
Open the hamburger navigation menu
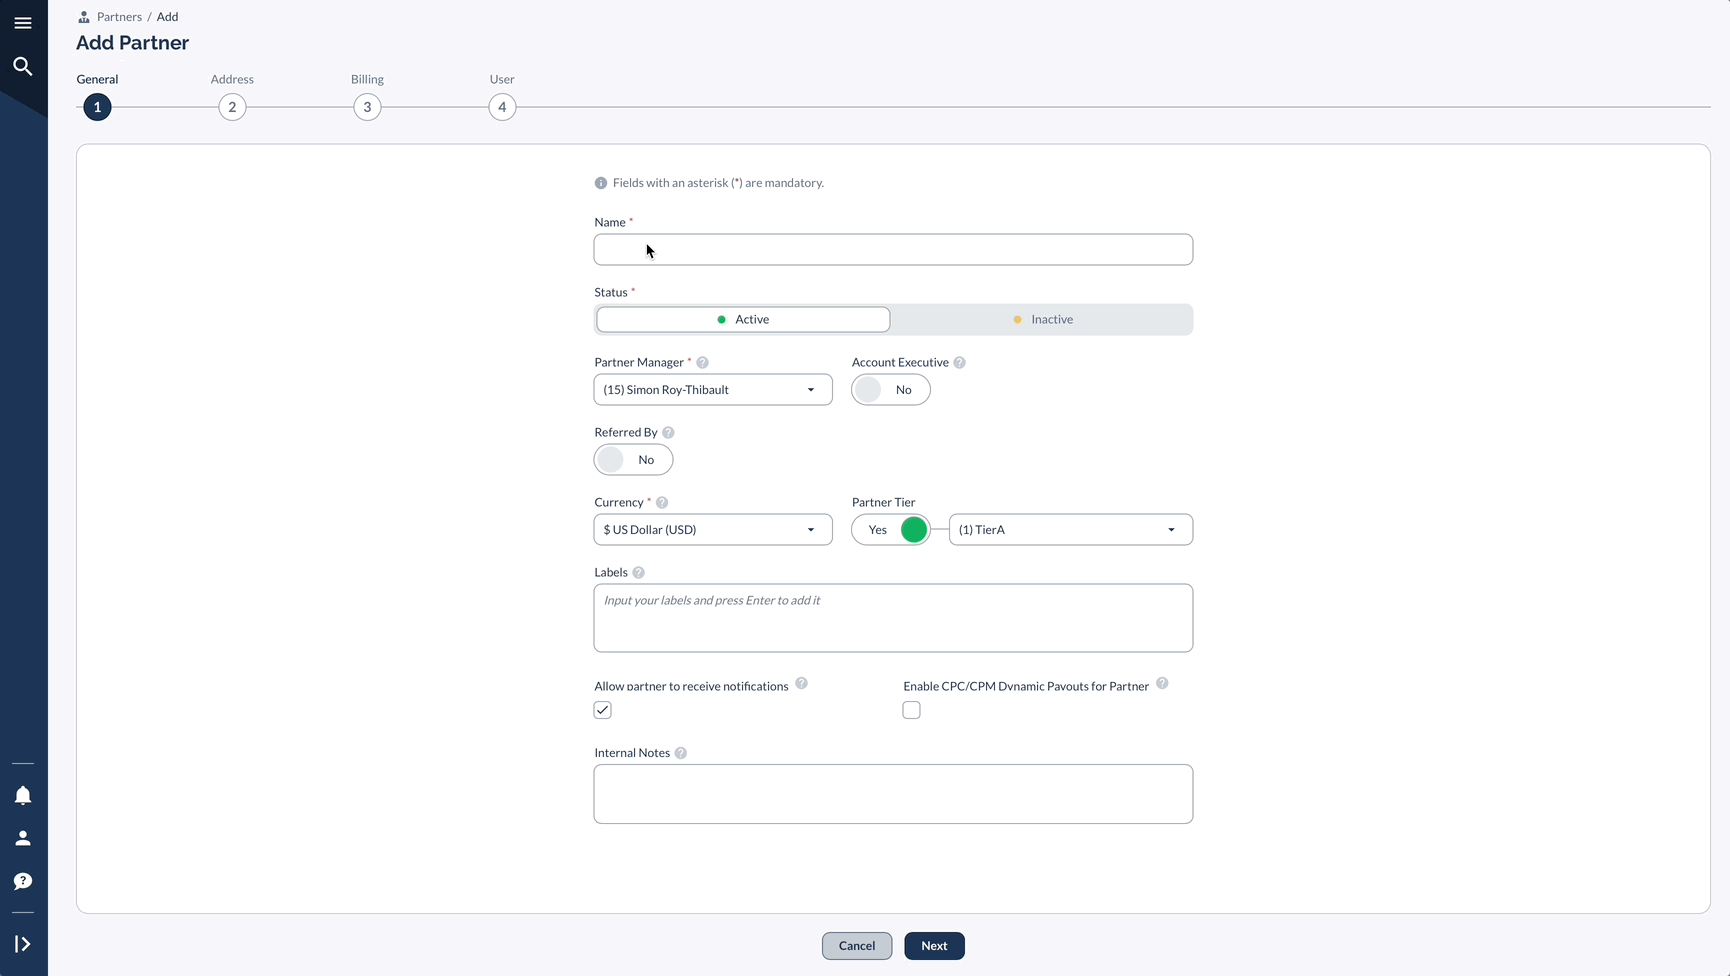click(23, 23)
